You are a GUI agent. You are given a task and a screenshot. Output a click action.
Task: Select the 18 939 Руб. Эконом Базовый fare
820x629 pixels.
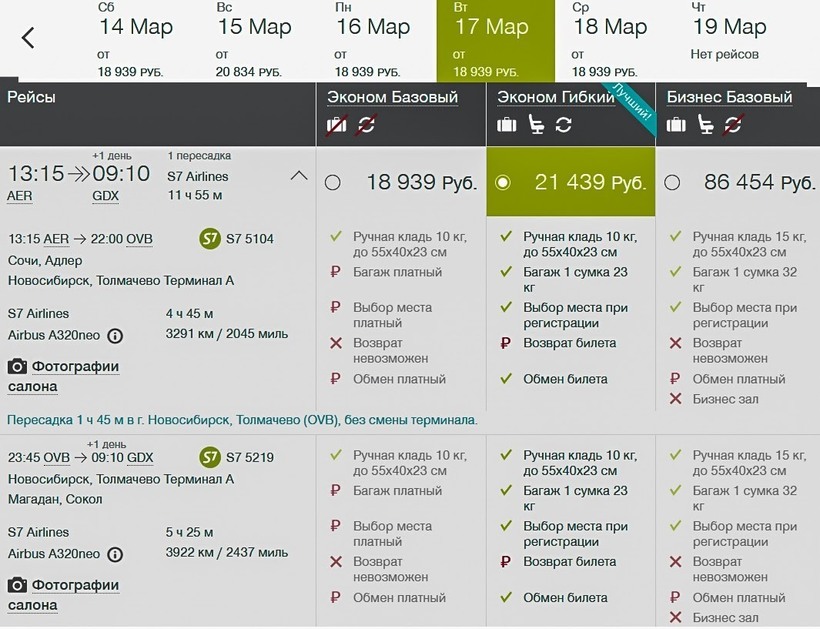coord(333,183)
